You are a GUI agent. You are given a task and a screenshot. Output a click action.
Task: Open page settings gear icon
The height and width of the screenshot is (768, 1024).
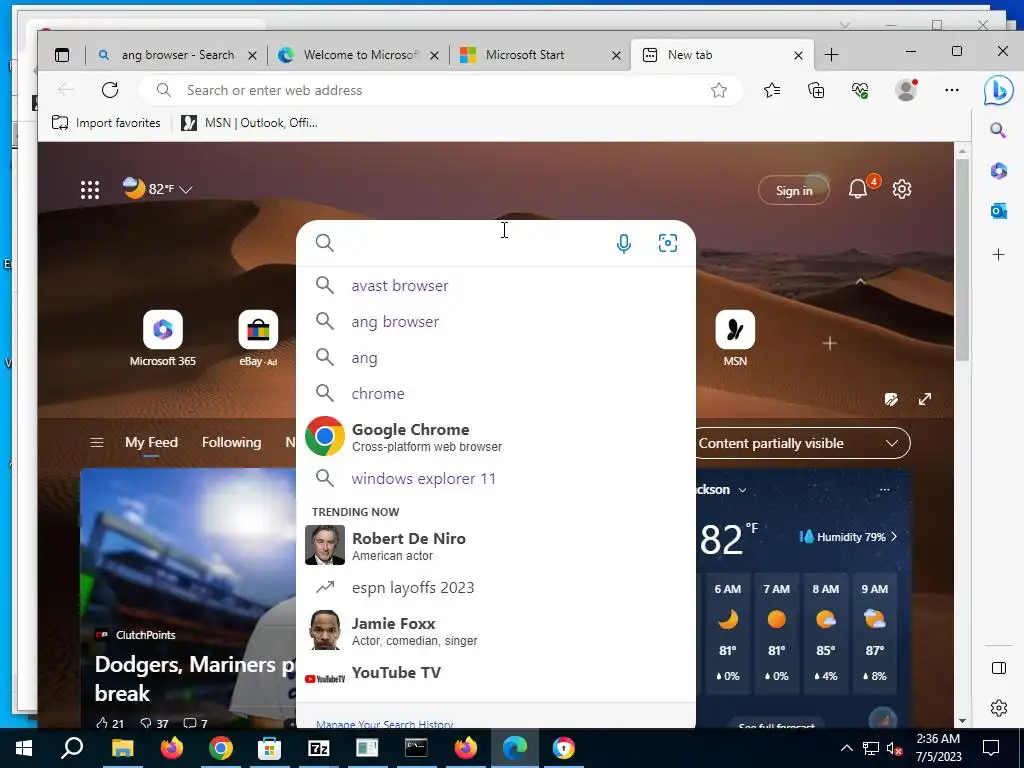click(x=902, y=189)
